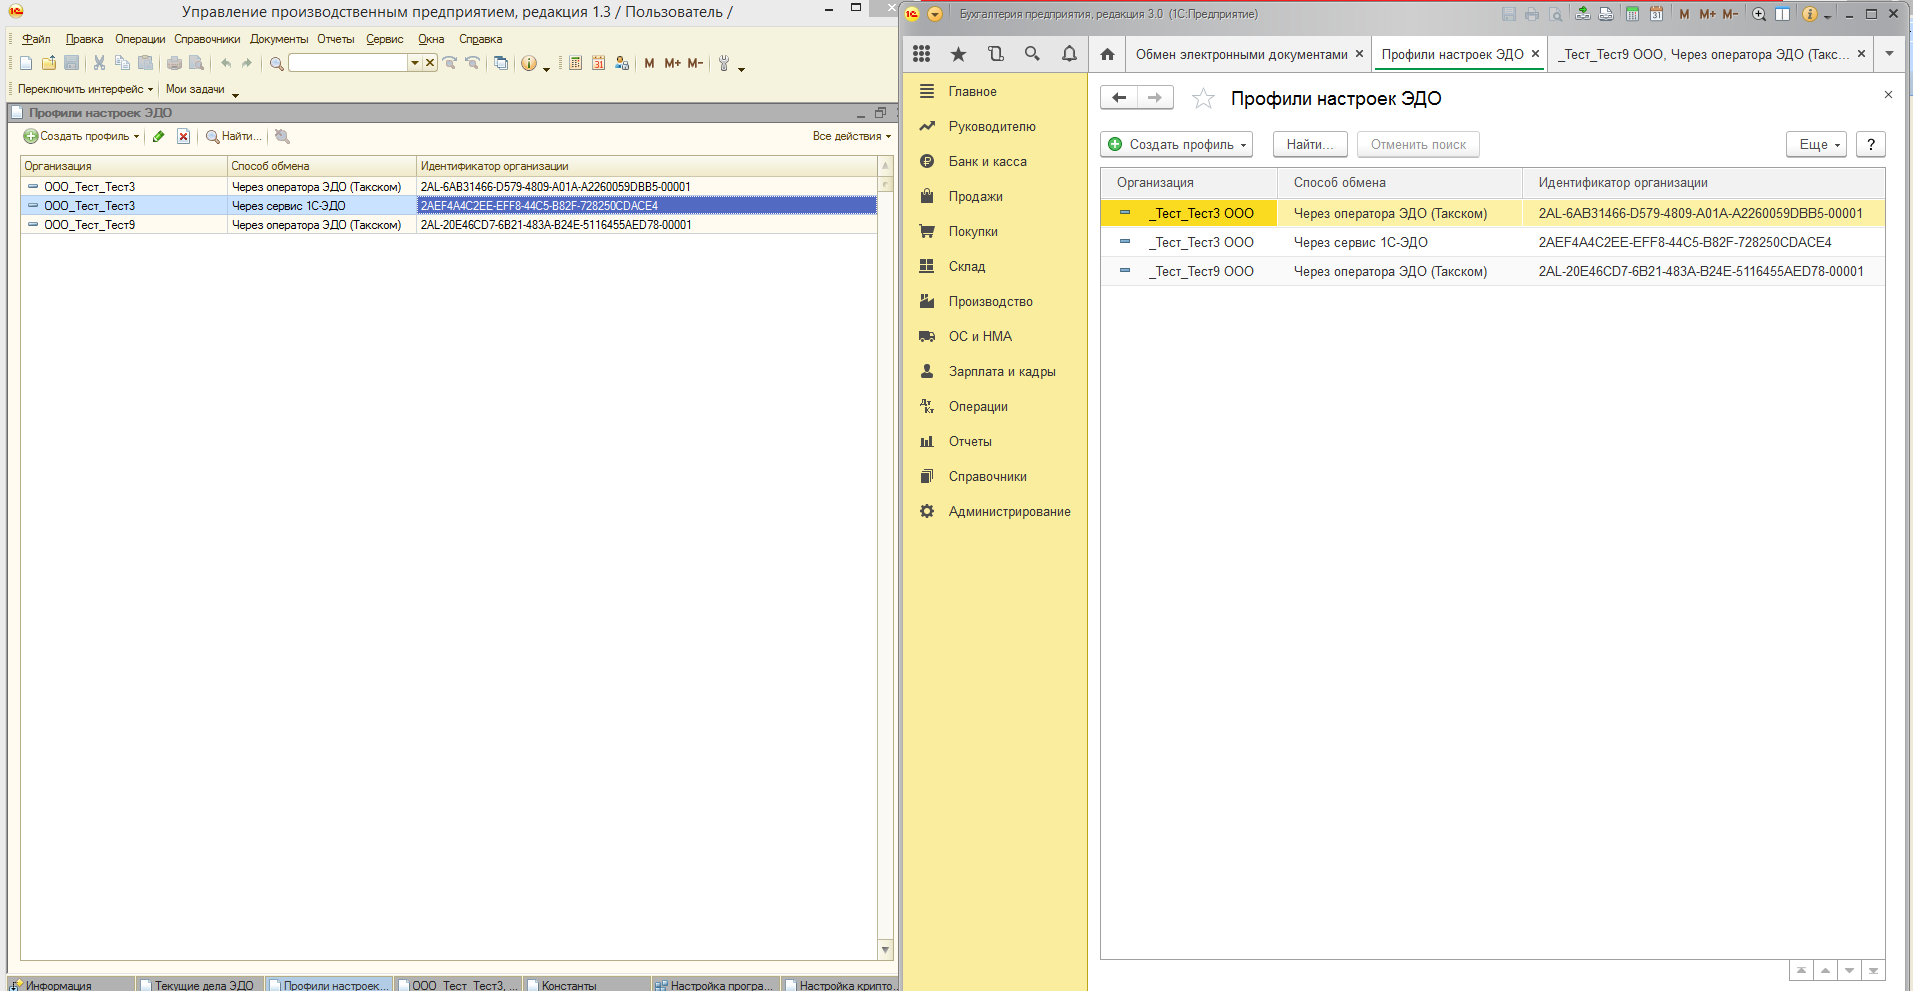The height and width of the screenshot is (991, 1913).
Task: Open the Сервис menu
Action: pos(384,39)
